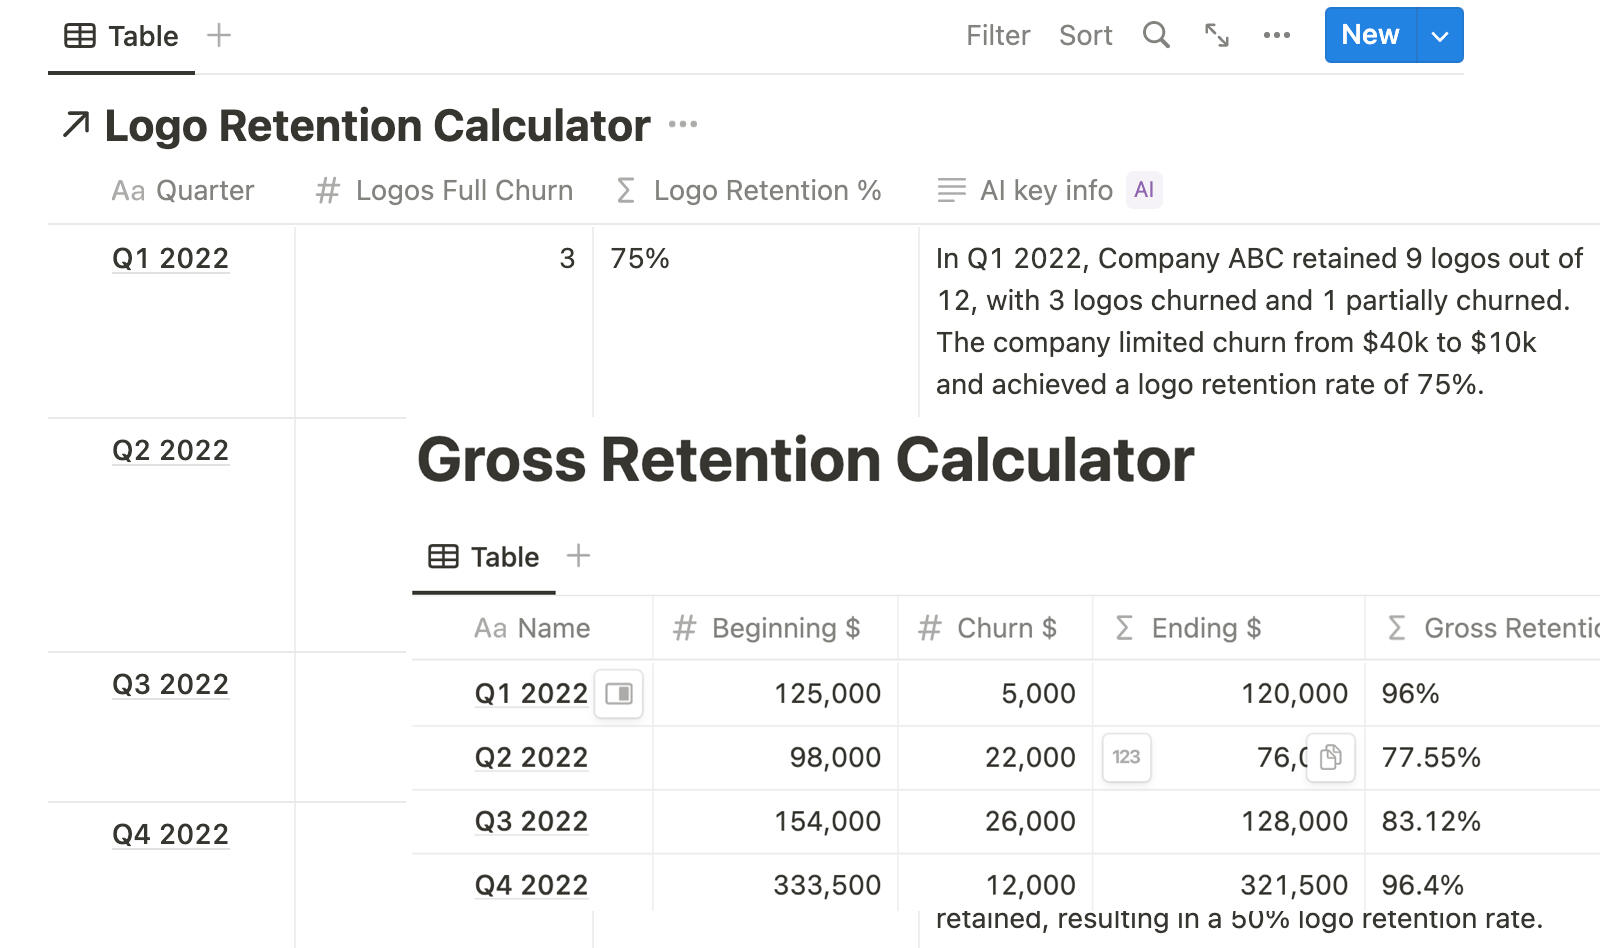1600x948 pixels.
Task: Click the expand full-page arrows icon
Action: coord(1216,35)
